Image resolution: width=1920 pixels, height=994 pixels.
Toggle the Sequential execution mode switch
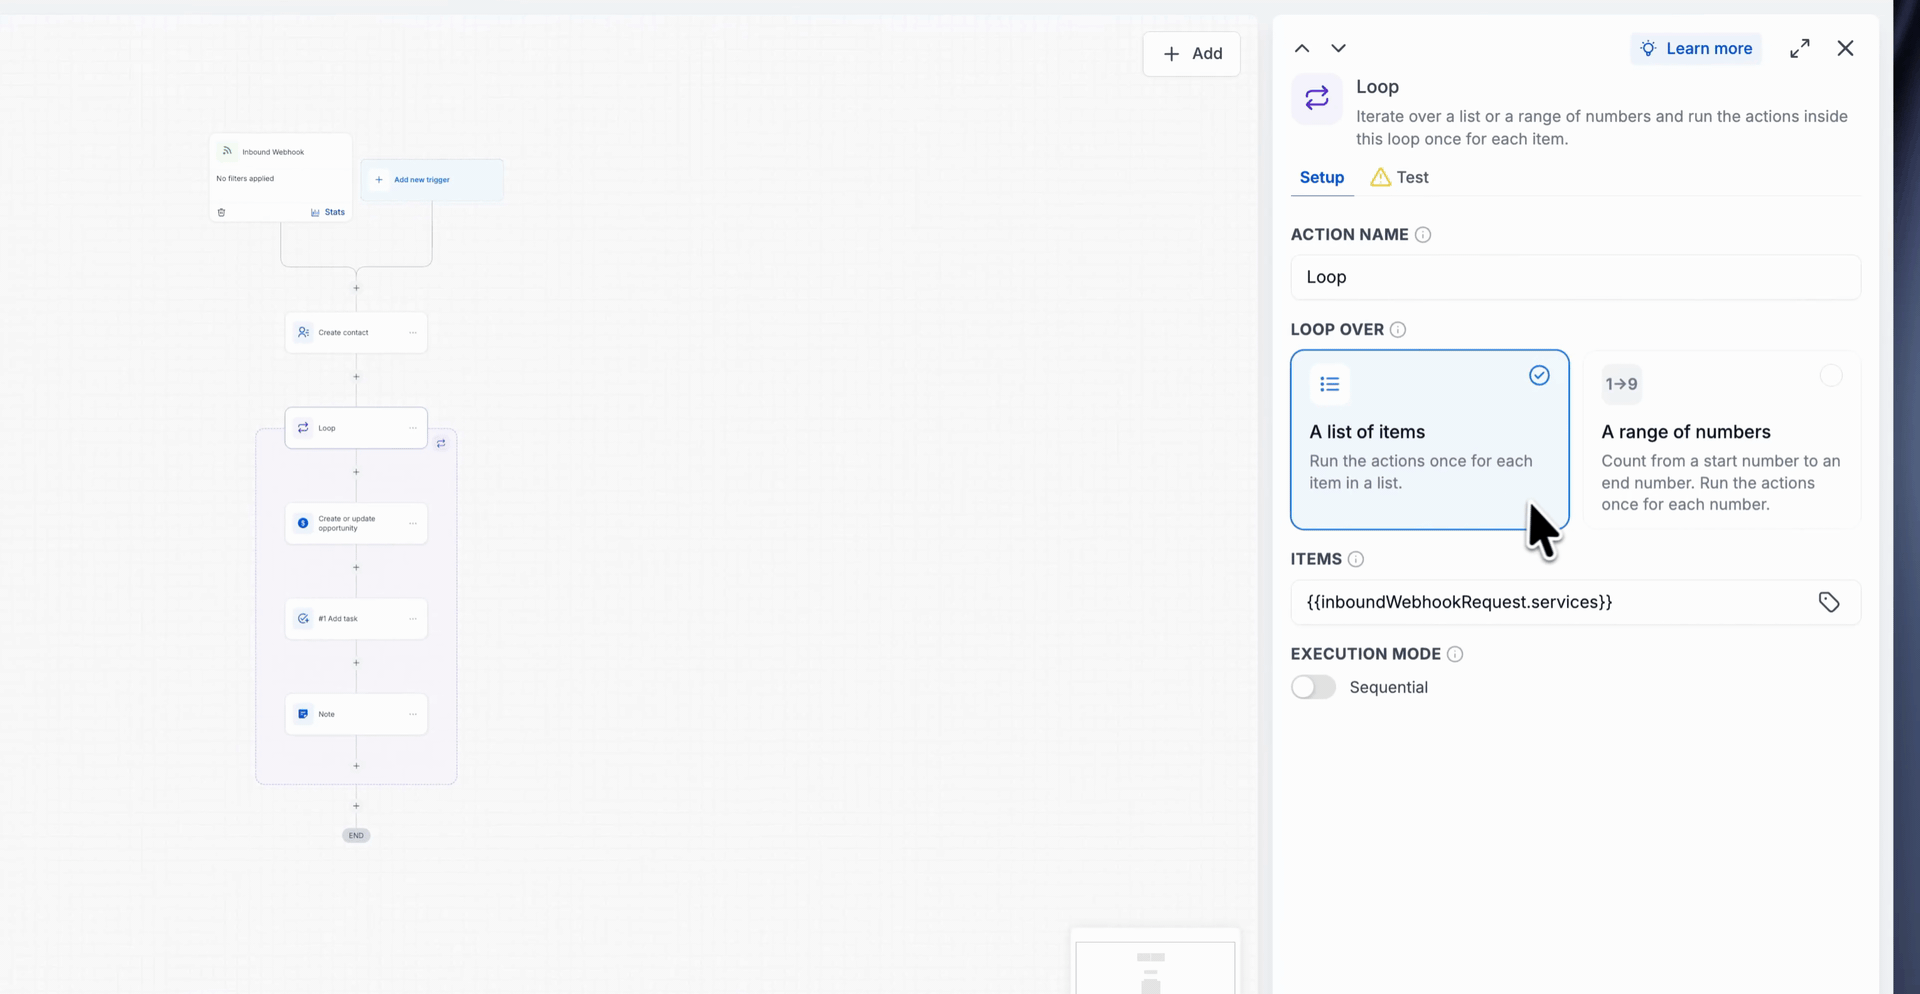pos(1313,687)
